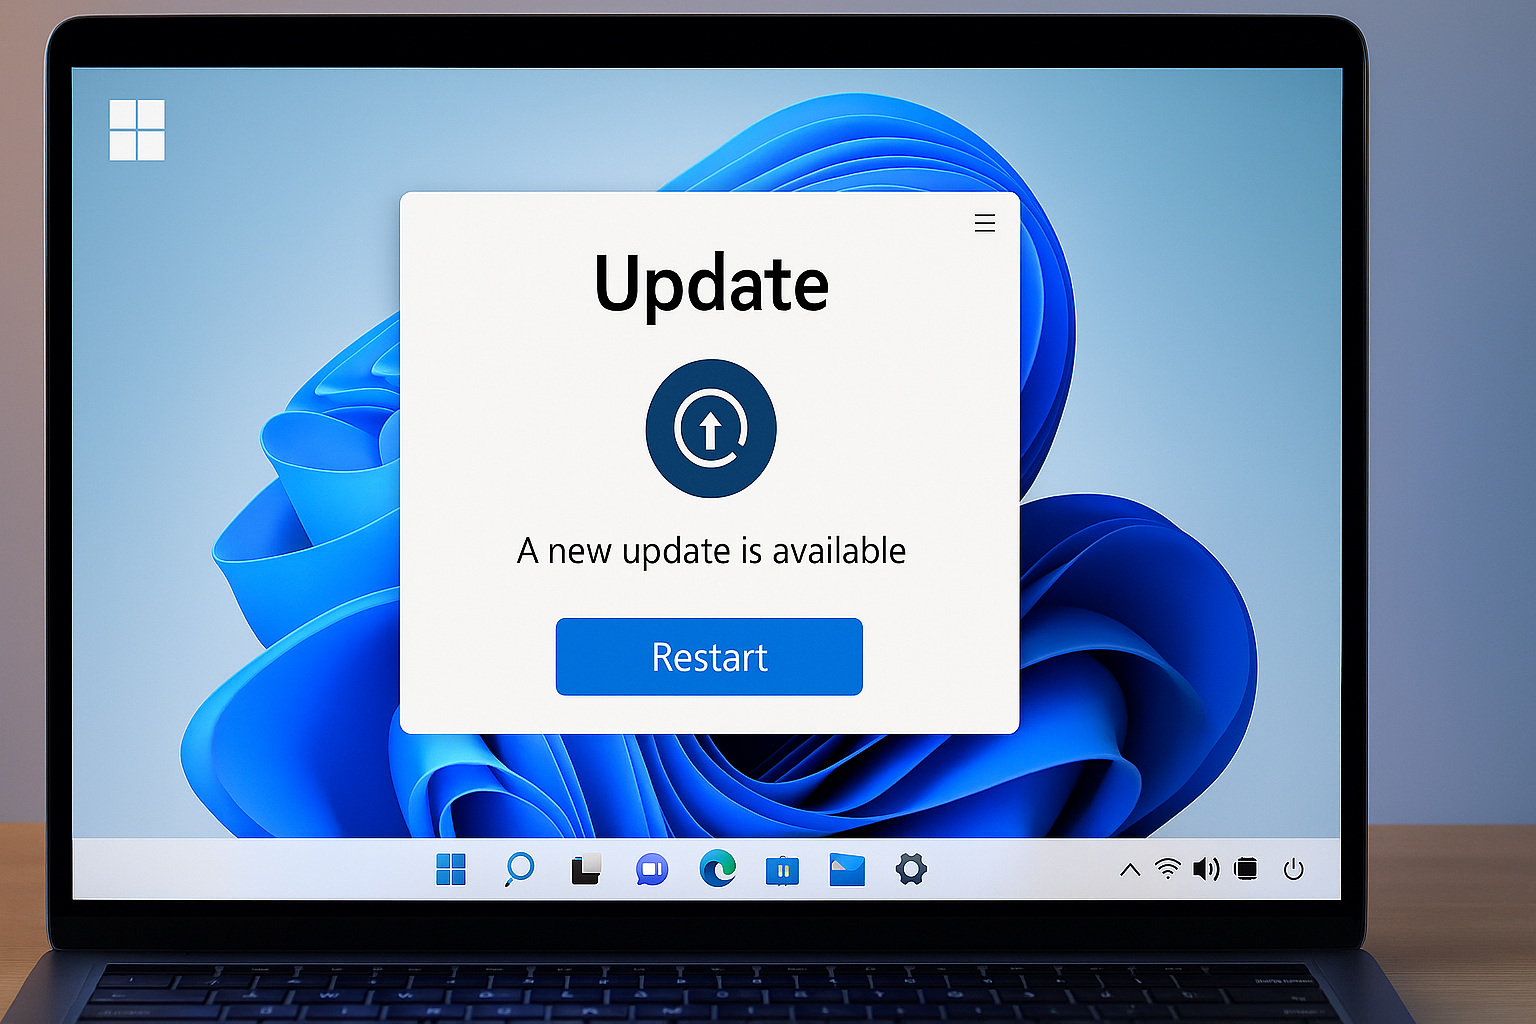Click the power icon in system tray
Viewport: 1536px width, 1024px height.
point(1293,869)
